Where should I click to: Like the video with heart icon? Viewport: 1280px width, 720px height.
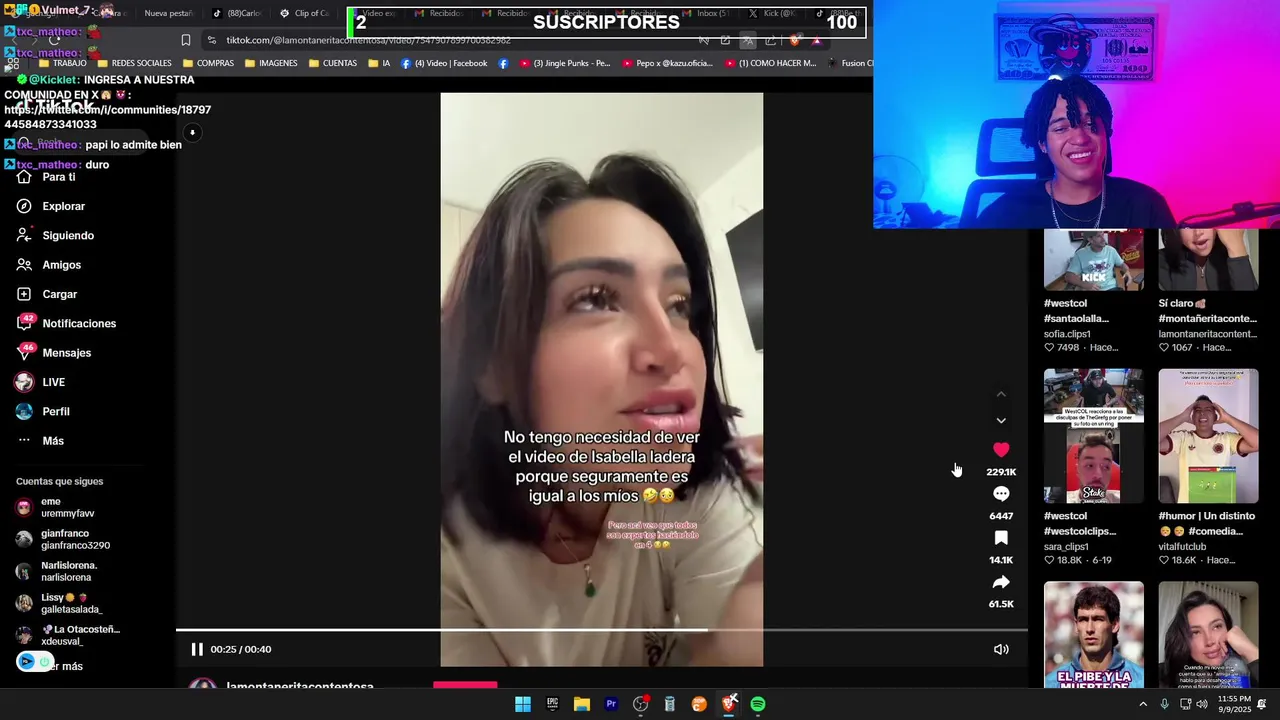(x=1001, y=450)
